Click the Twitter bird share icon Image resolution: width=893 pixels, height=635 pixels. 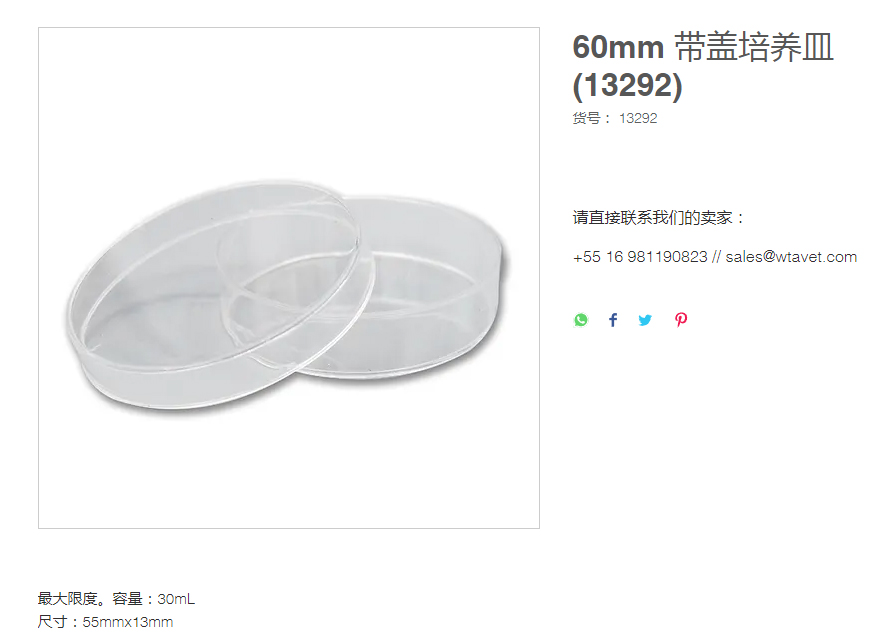pyautogui.click(x=645, y=320)
